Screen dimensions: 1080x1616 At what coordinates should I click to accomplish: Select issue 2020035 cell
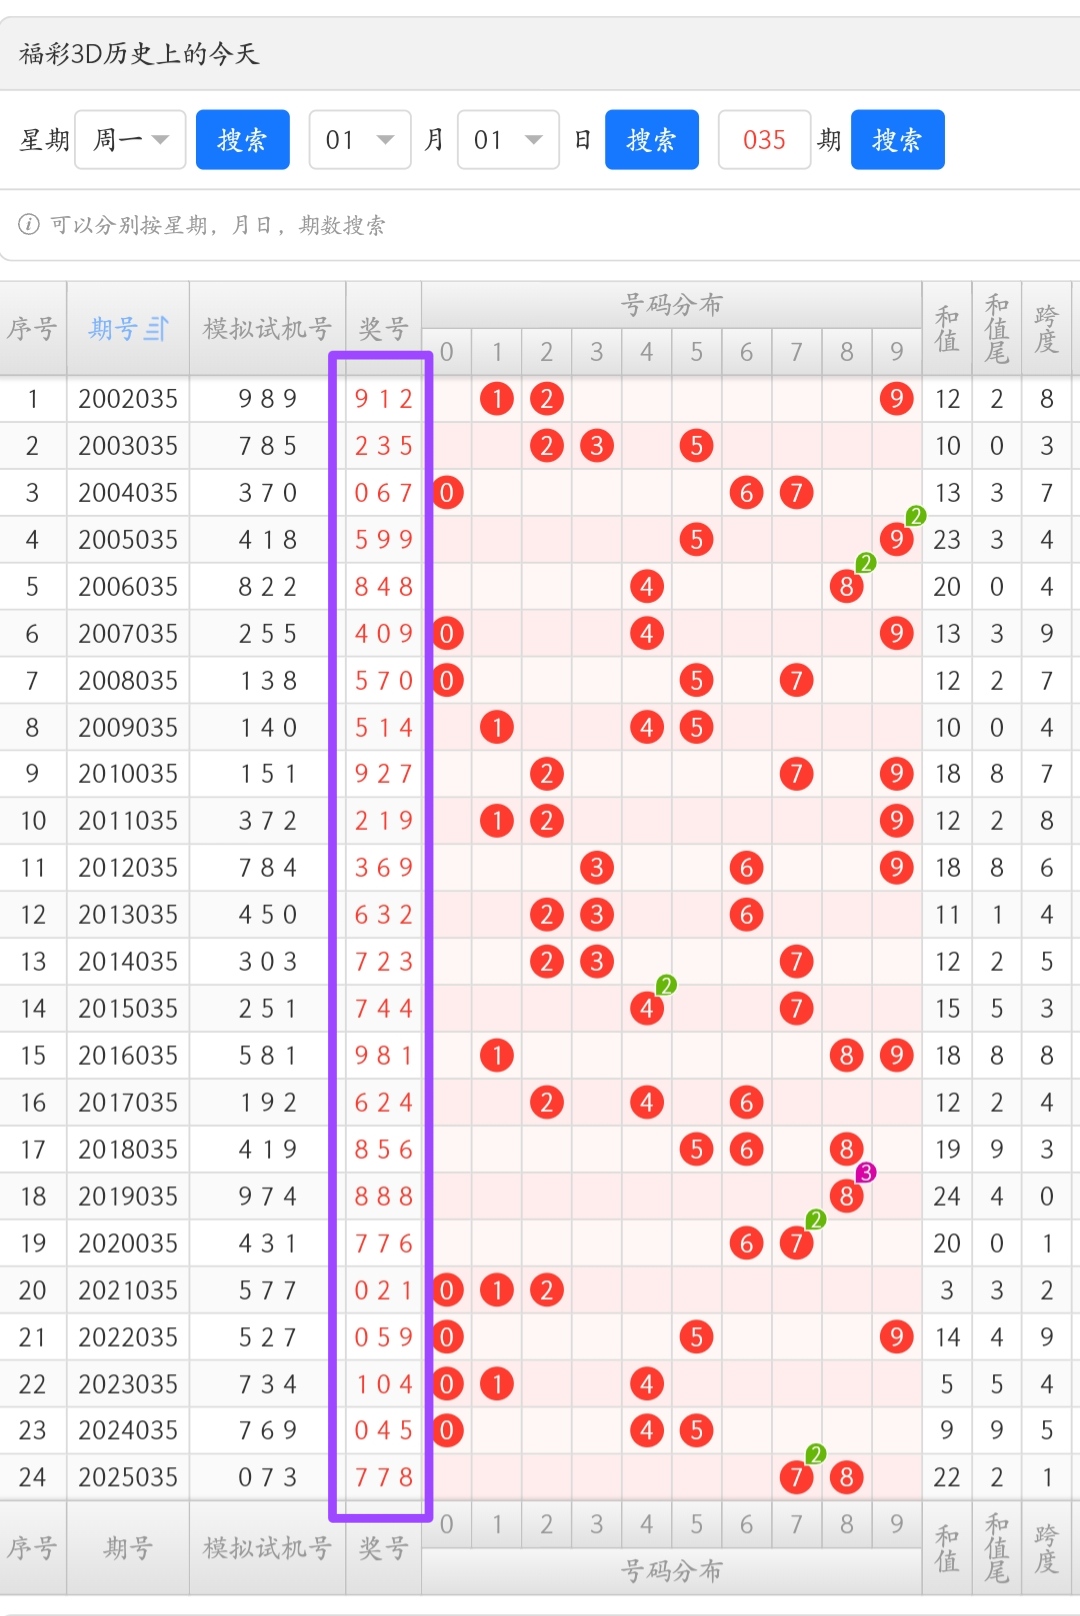pos(128,1244)
